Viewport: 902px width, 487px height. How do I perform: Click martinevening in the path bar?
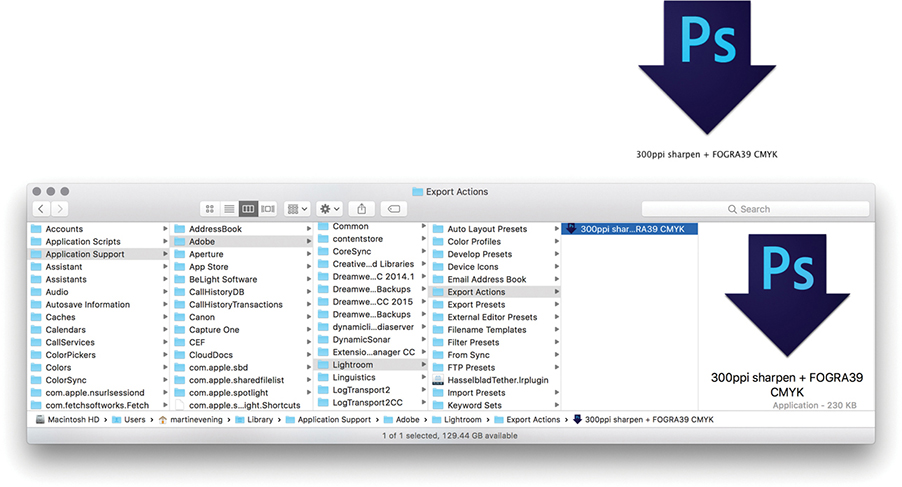click(x=190, y=420)
